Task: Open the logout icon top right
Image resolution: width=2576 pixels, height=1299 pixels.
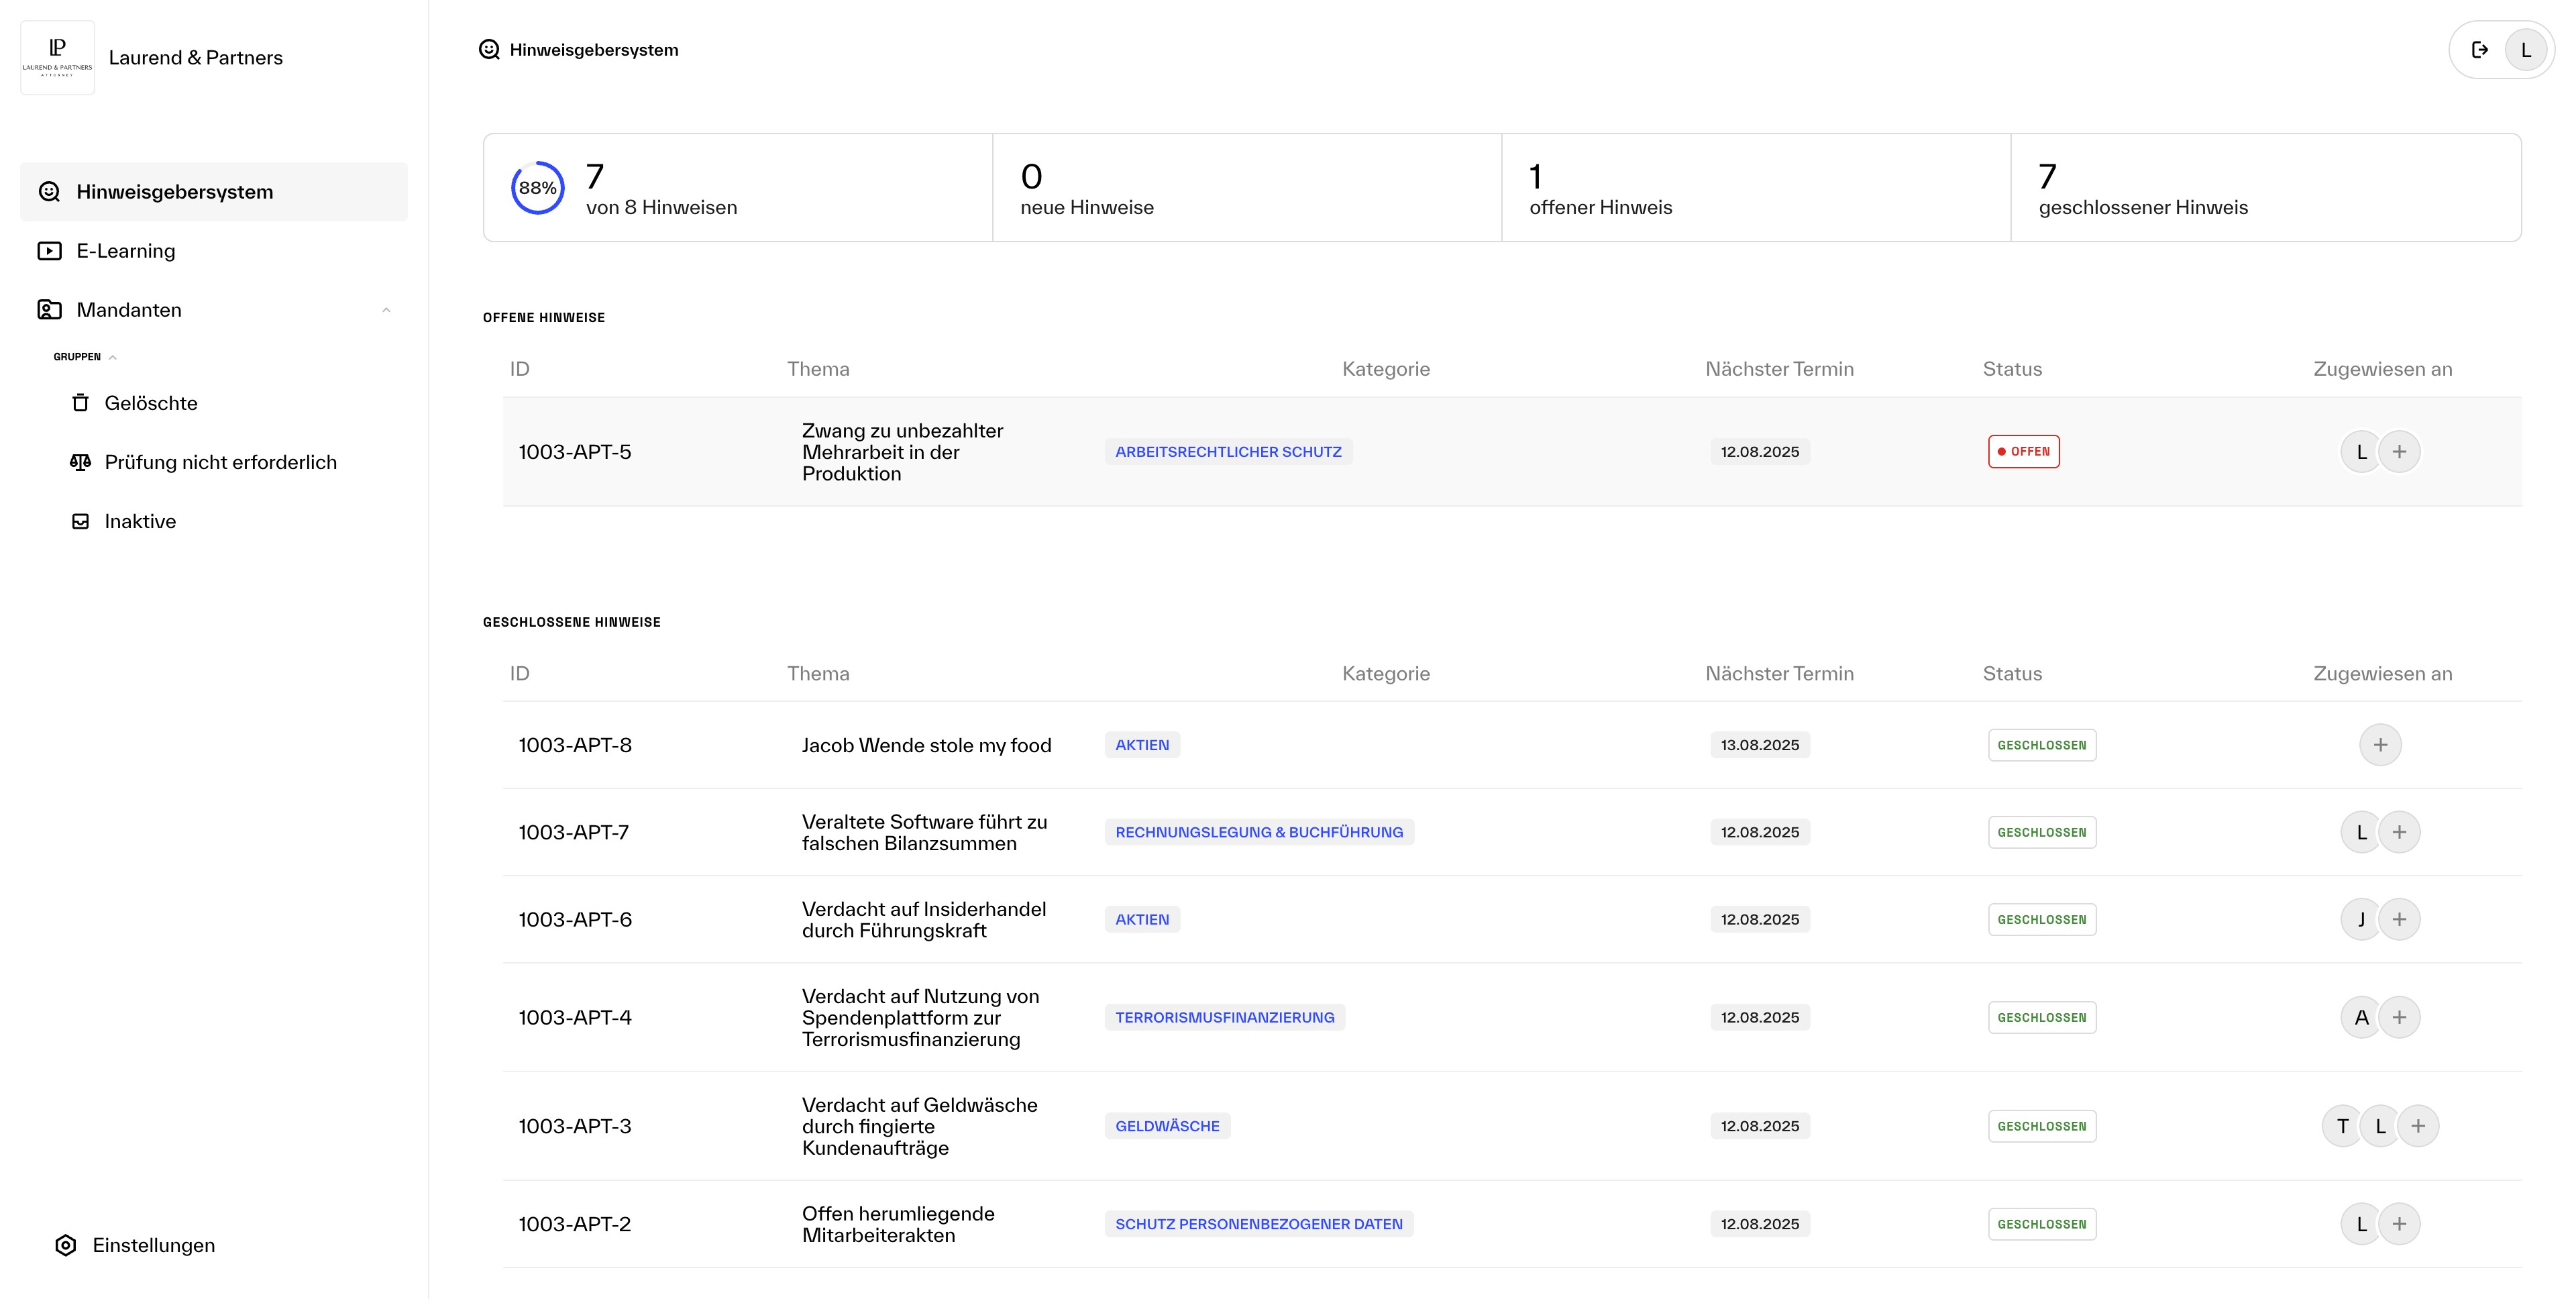Action: point(2479,49)
